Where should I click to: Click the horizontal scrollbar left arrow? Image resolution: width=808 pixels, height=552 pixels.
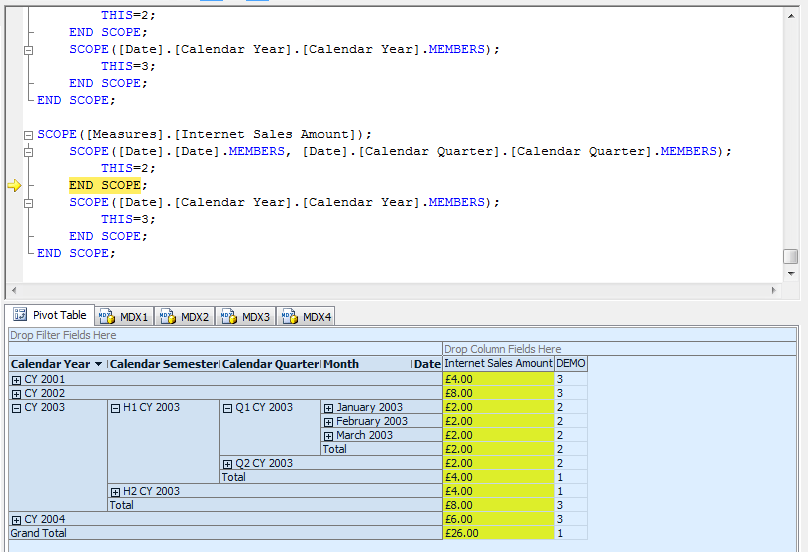click(x=14, y=290)
